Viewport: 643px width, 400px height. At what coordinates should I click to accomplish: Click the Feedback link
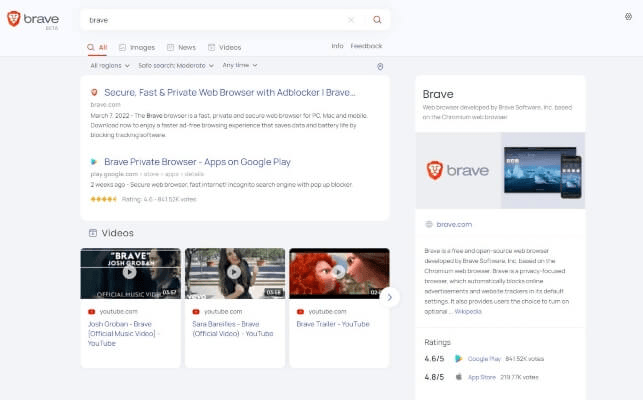(x=366, y=46)
